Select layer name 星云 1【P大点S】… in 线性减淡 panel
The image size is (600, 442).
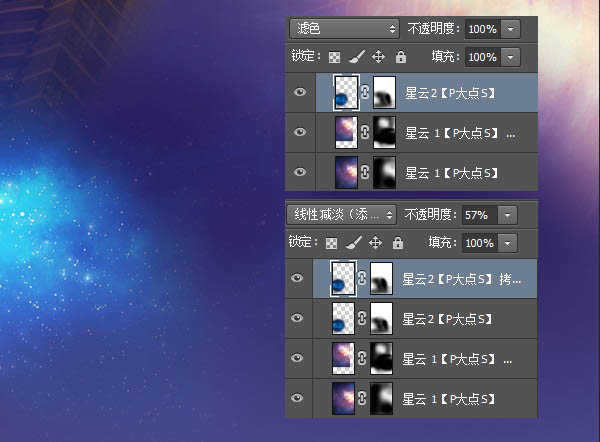[x=457, y=359]
